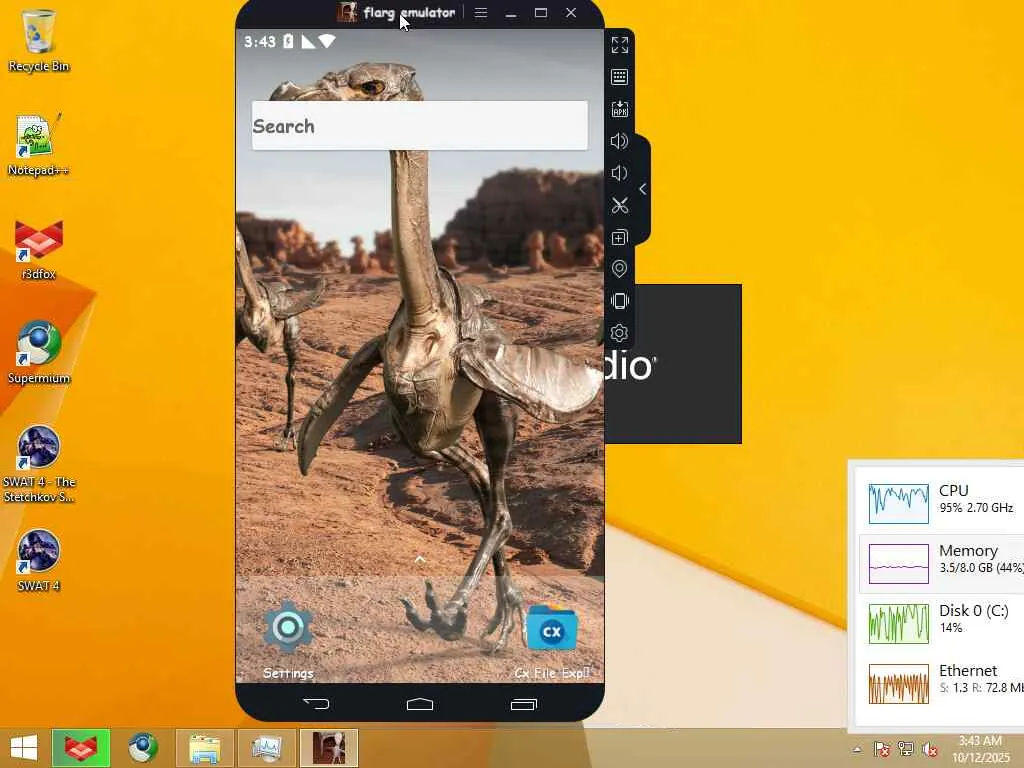Expand the Android app drawer arrow
1024x768 pixels.
[420, 560]
